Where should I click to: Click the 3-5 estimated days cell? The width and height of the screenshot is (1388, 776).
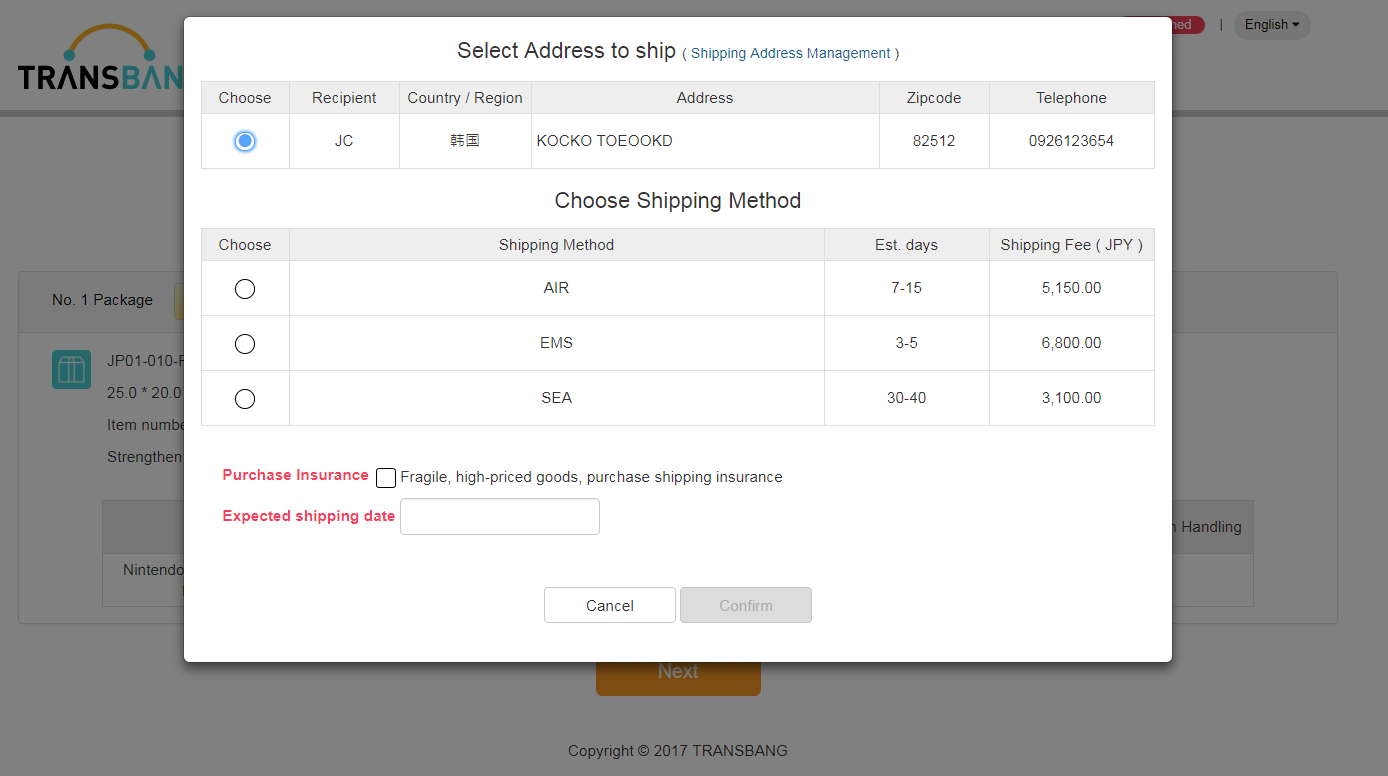pyautogui.click(x=907, y=343)
